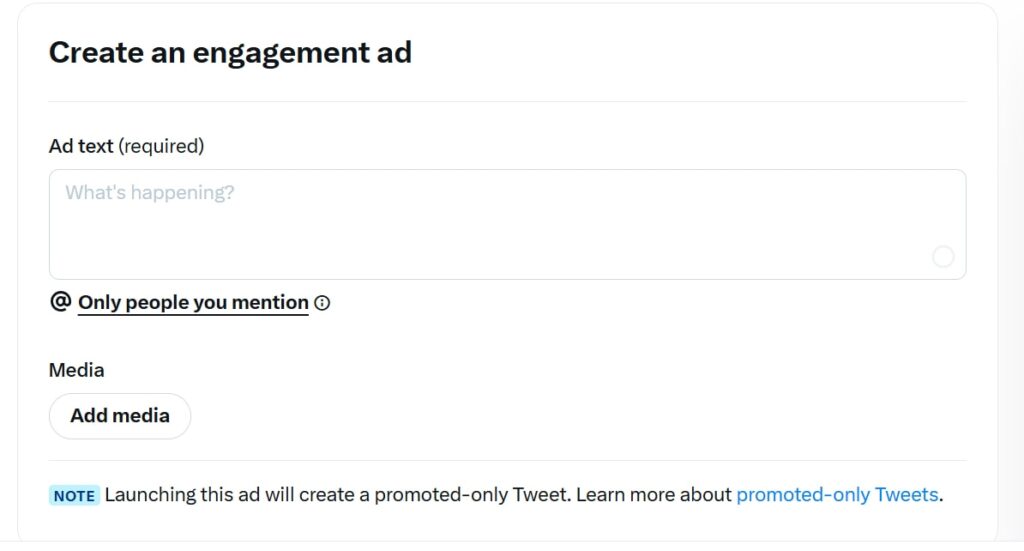1024x551 pixels.
Task: Click the blue NOTE badge
Action: click(x=74, y=495)
